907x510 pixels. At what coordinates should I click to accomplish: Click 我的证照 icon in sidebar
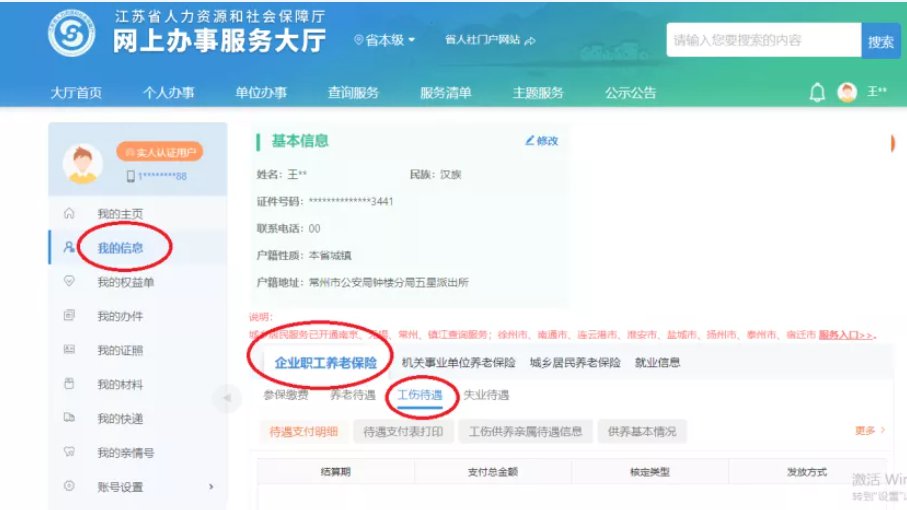point(69,349)
